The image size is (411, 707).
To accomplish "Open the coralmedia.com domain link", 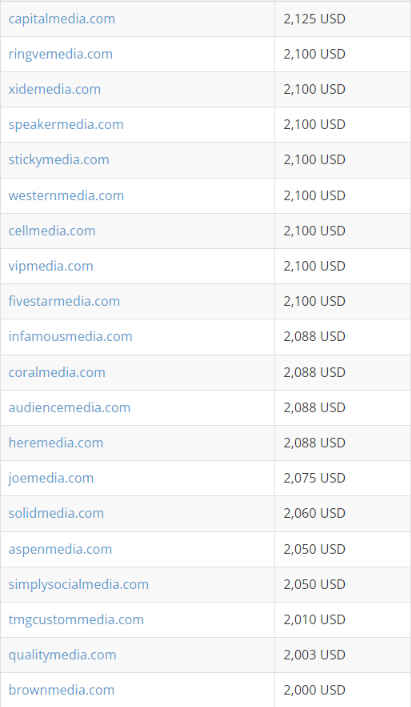I will point(57,372).
